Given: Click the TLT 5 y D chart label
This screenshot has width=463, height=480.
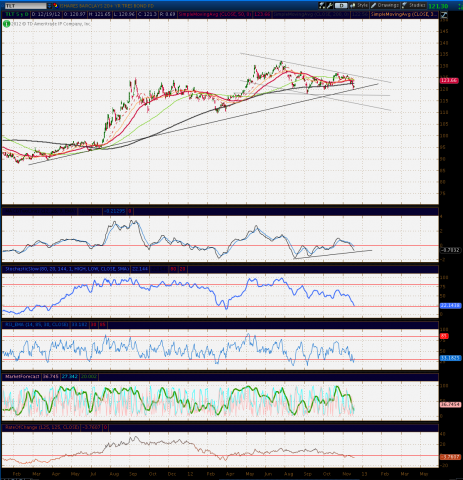Looking at the screenshot, I should click(16, 14).
